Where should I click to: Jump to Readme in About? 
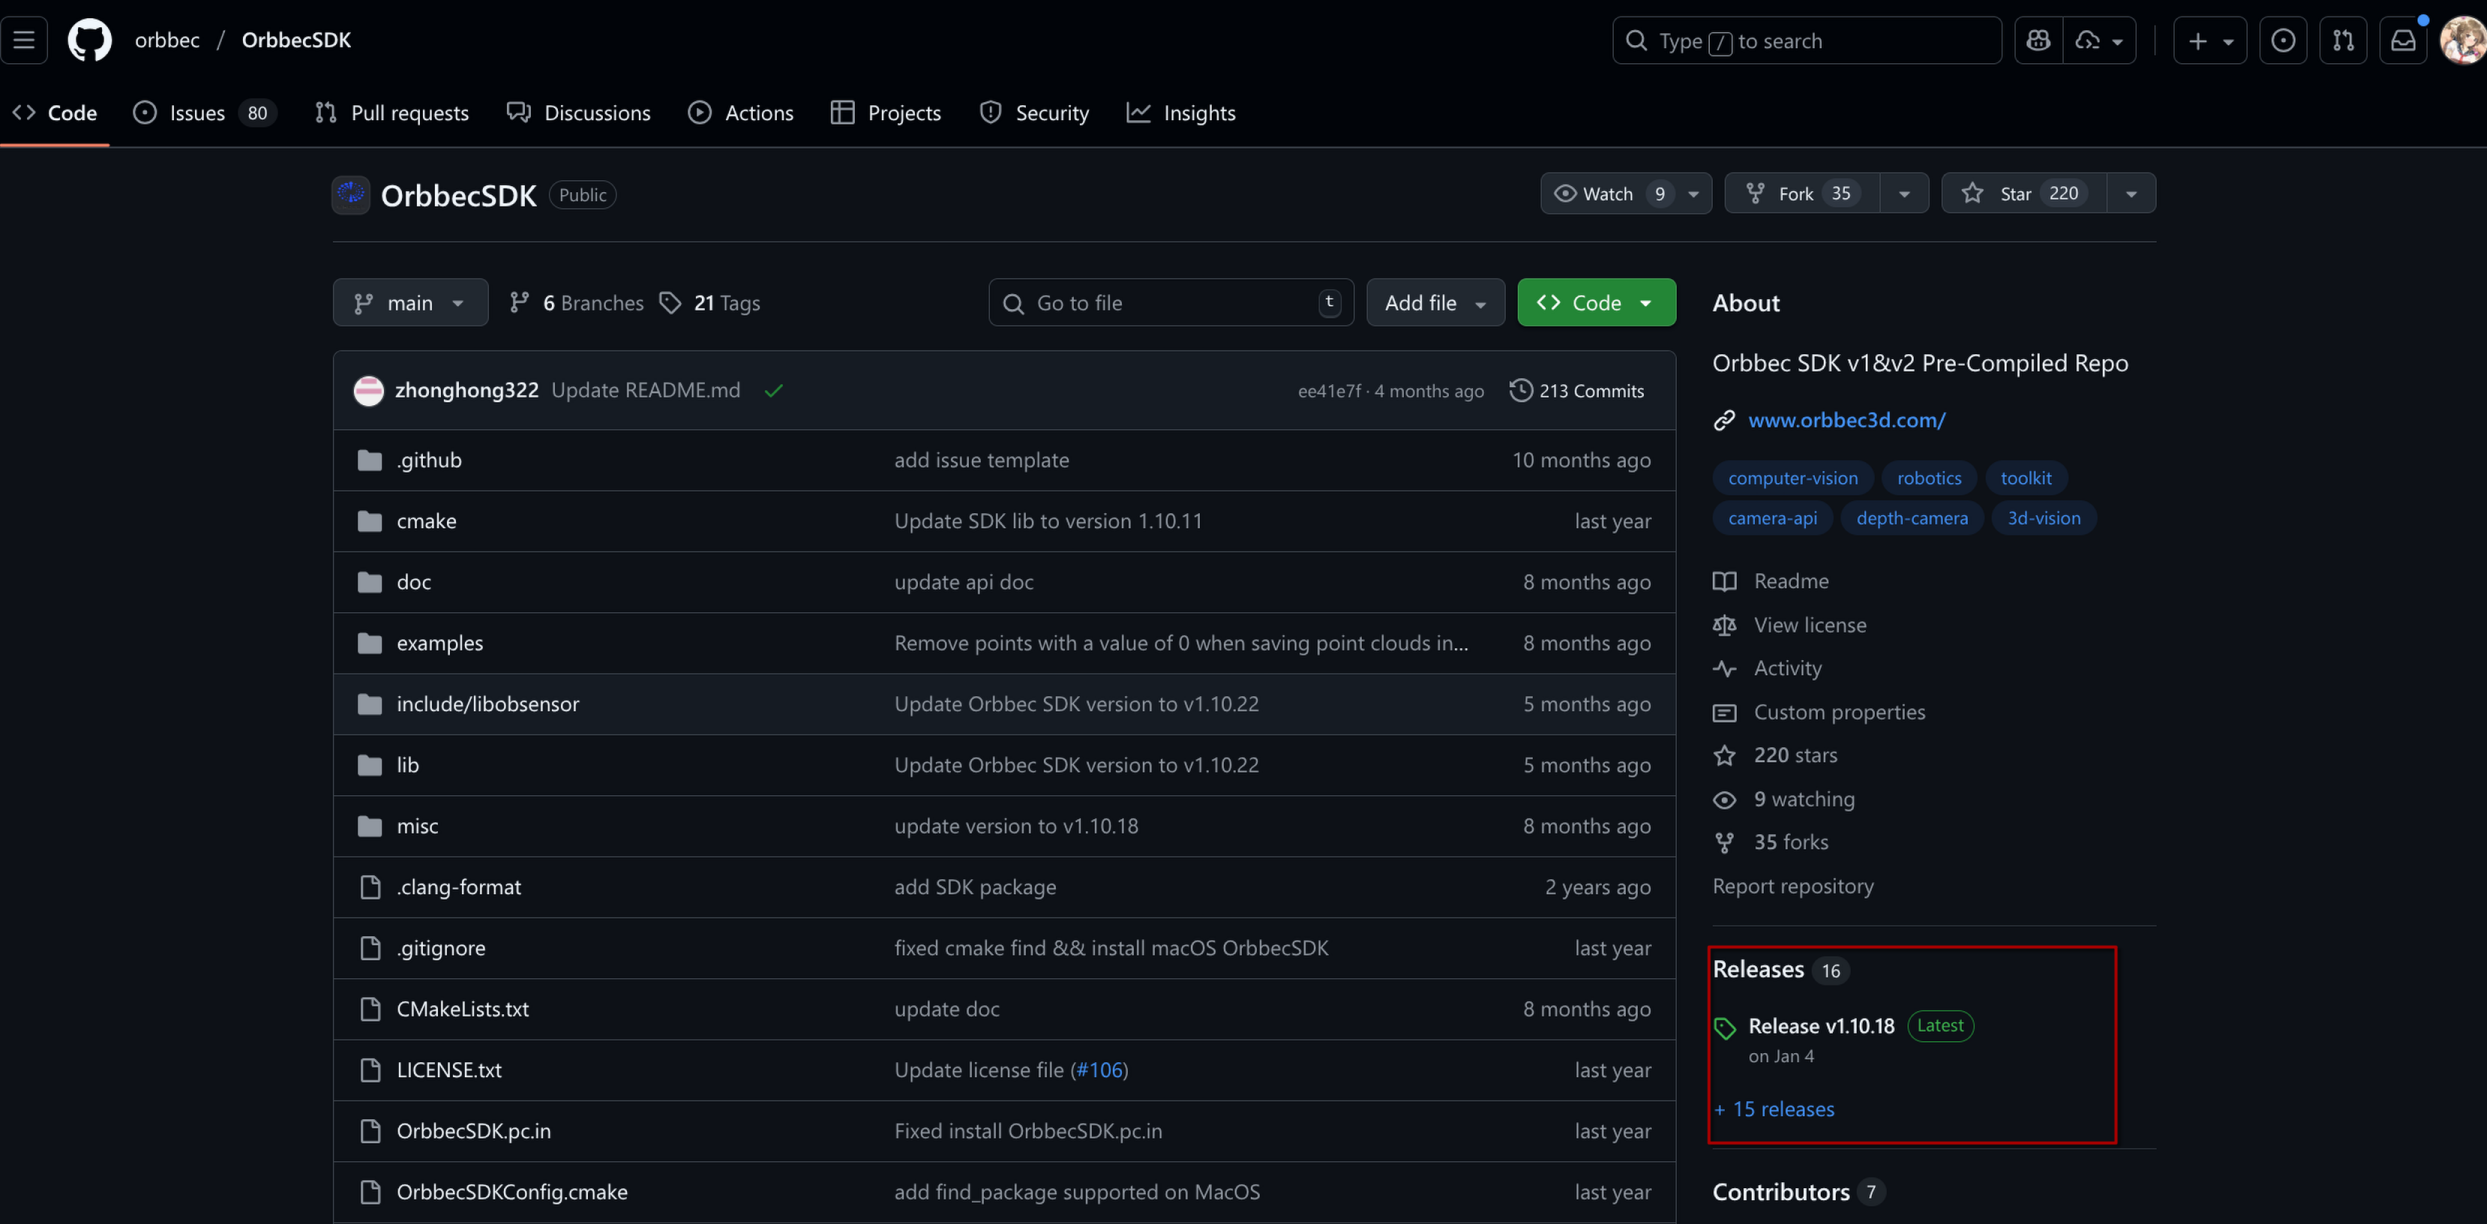coord(1790,581)
